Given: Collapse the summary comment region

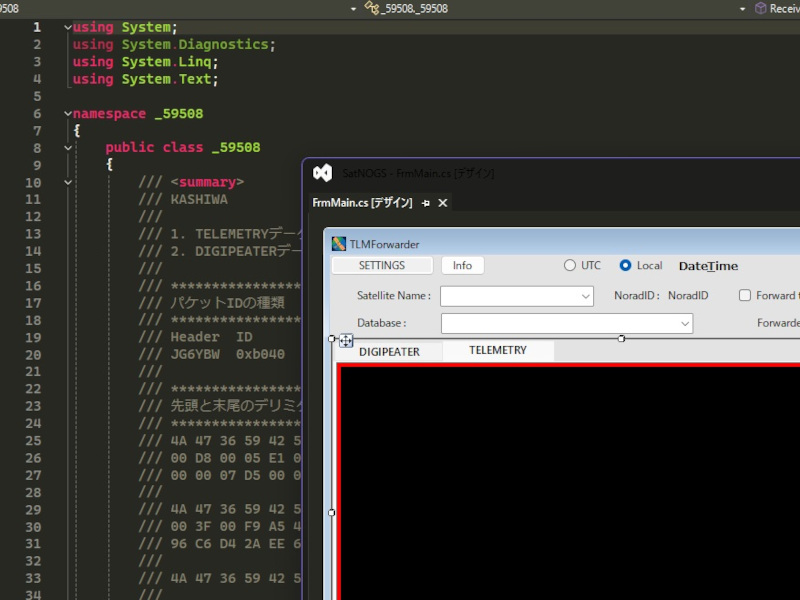Looking at the screenshot, I should point(67,182).
